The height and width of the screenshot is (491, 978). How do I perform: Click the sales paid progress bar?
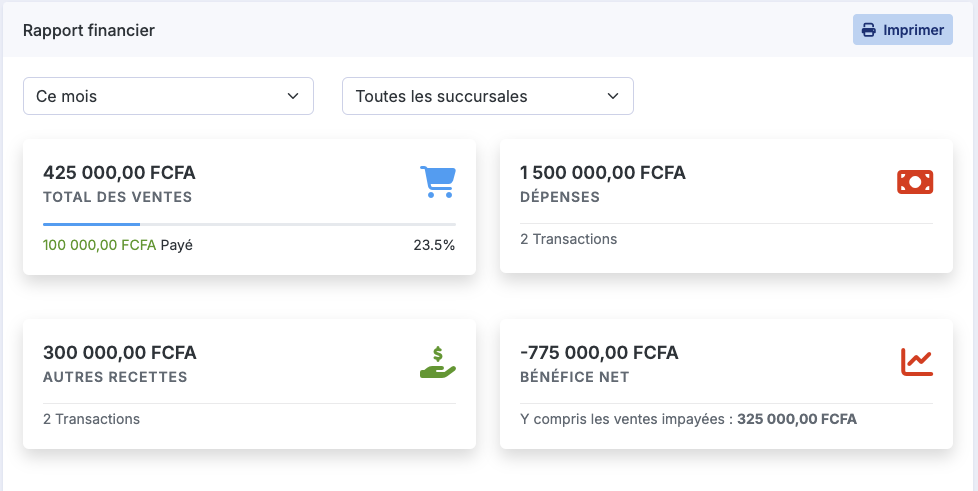tap(249, 224)
